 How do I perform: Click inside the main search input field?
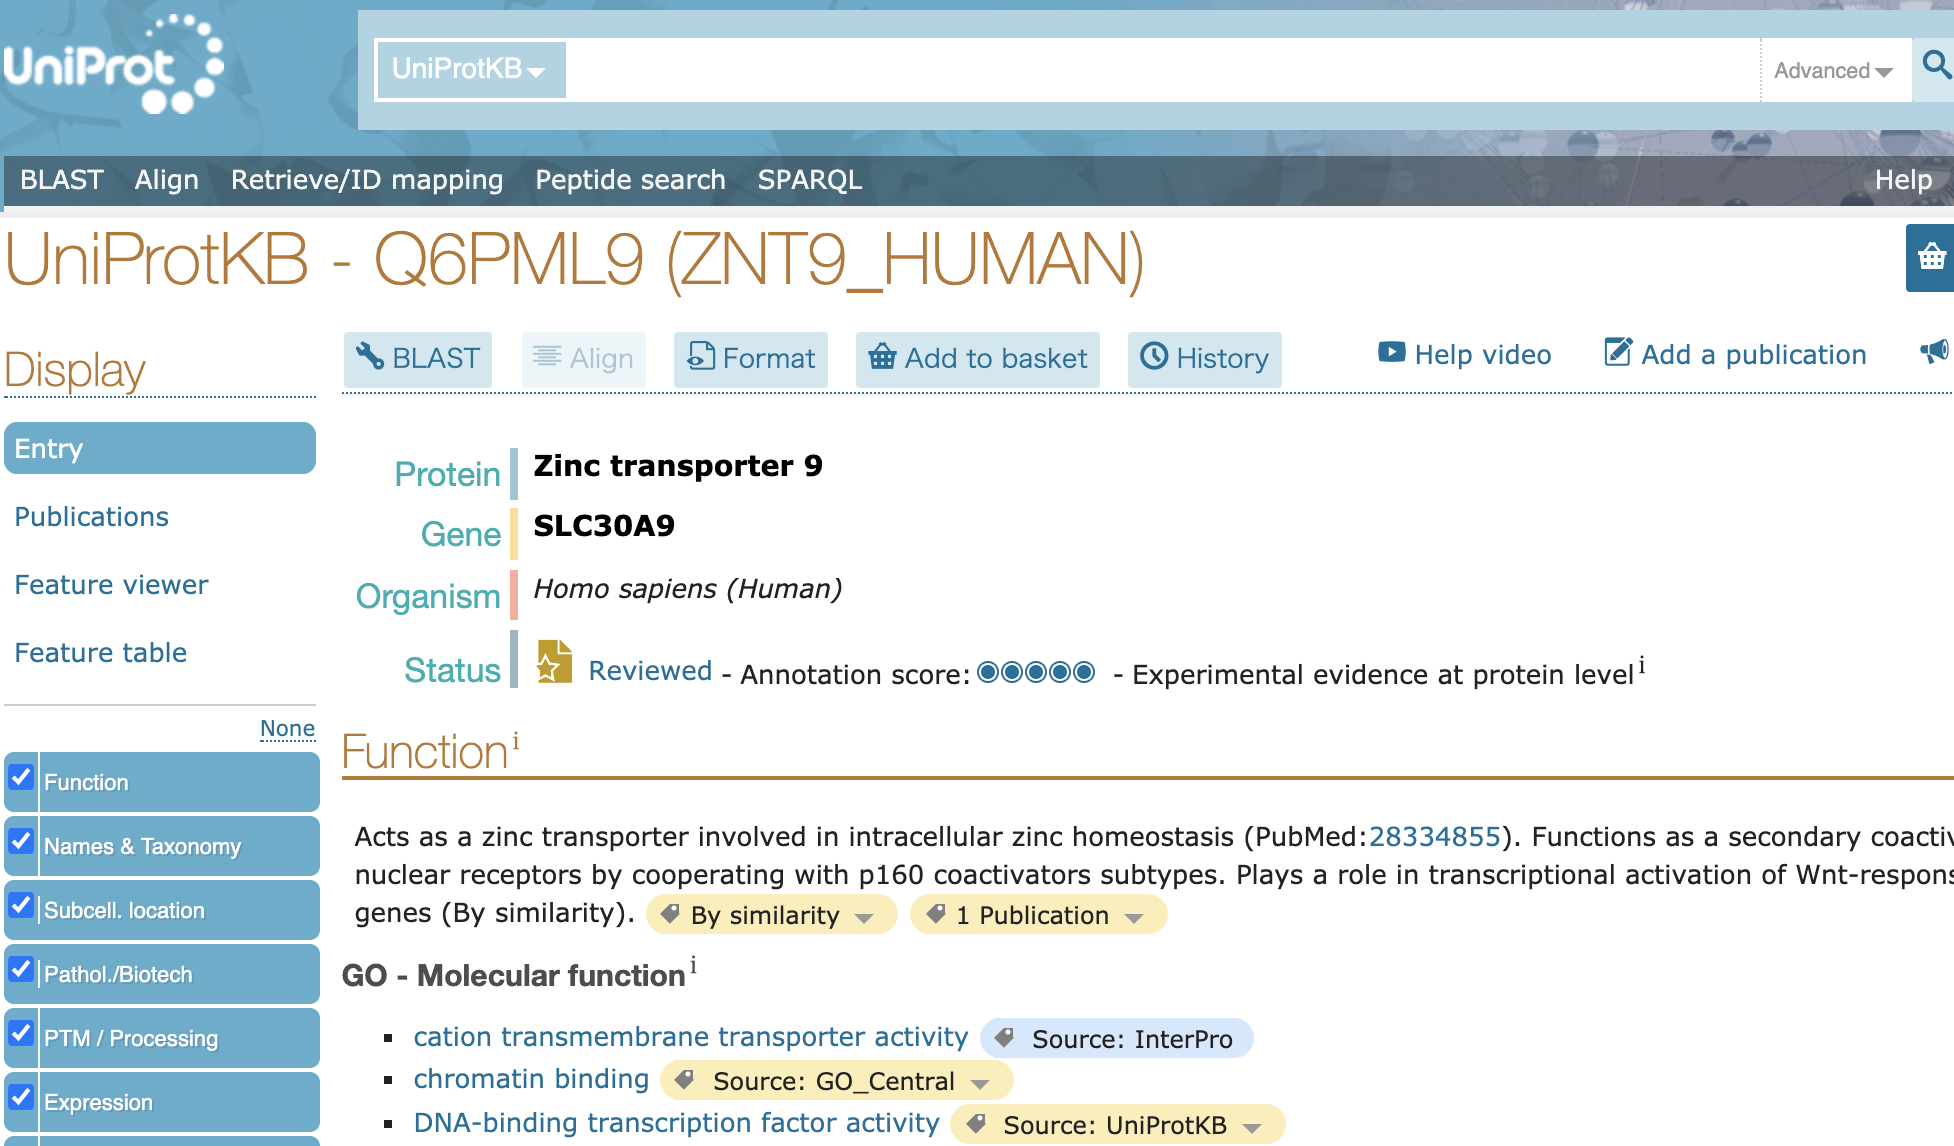tap(1160, 69)
